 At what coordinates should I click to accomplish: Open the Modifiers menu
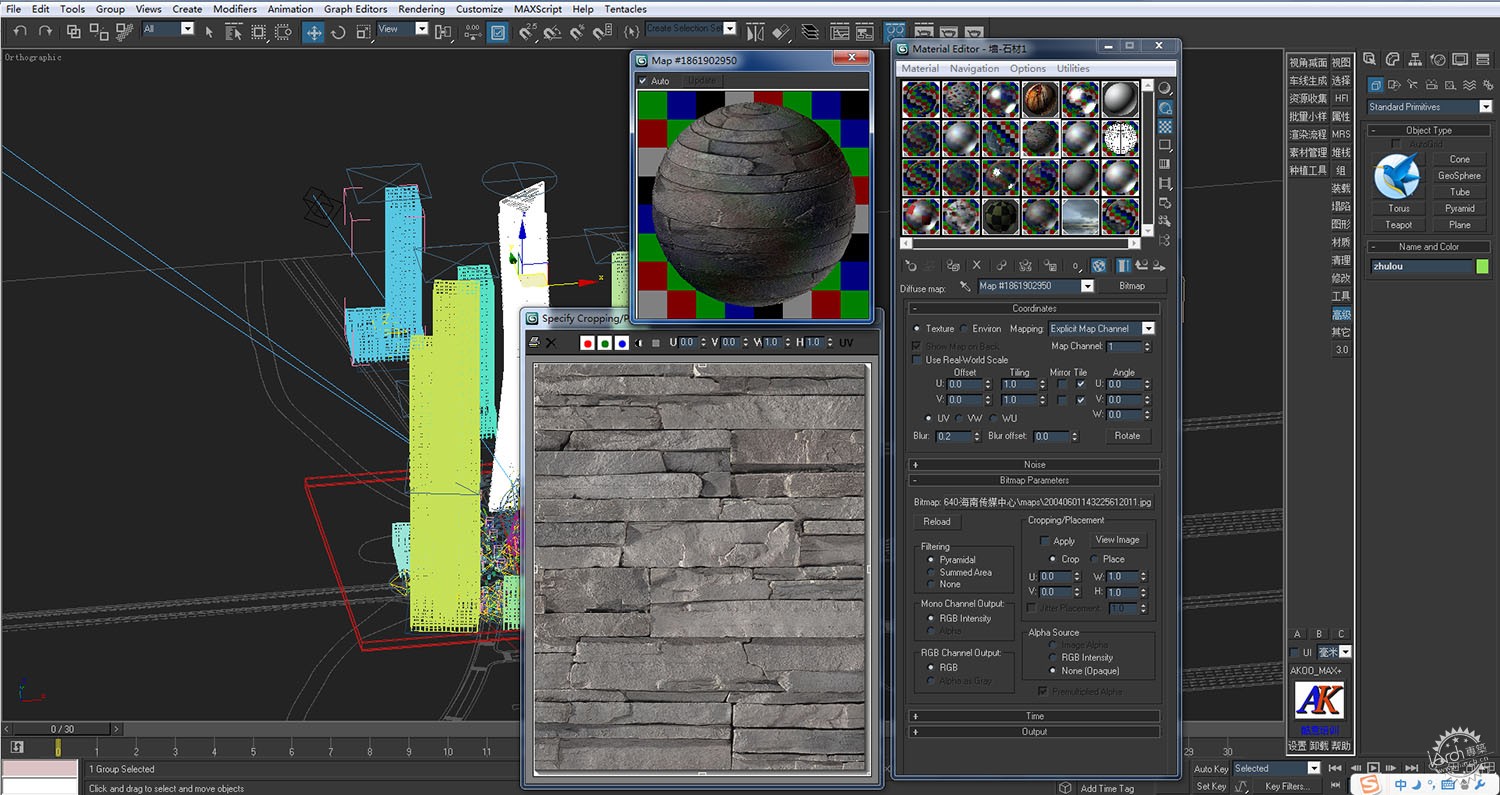point(235,9)
